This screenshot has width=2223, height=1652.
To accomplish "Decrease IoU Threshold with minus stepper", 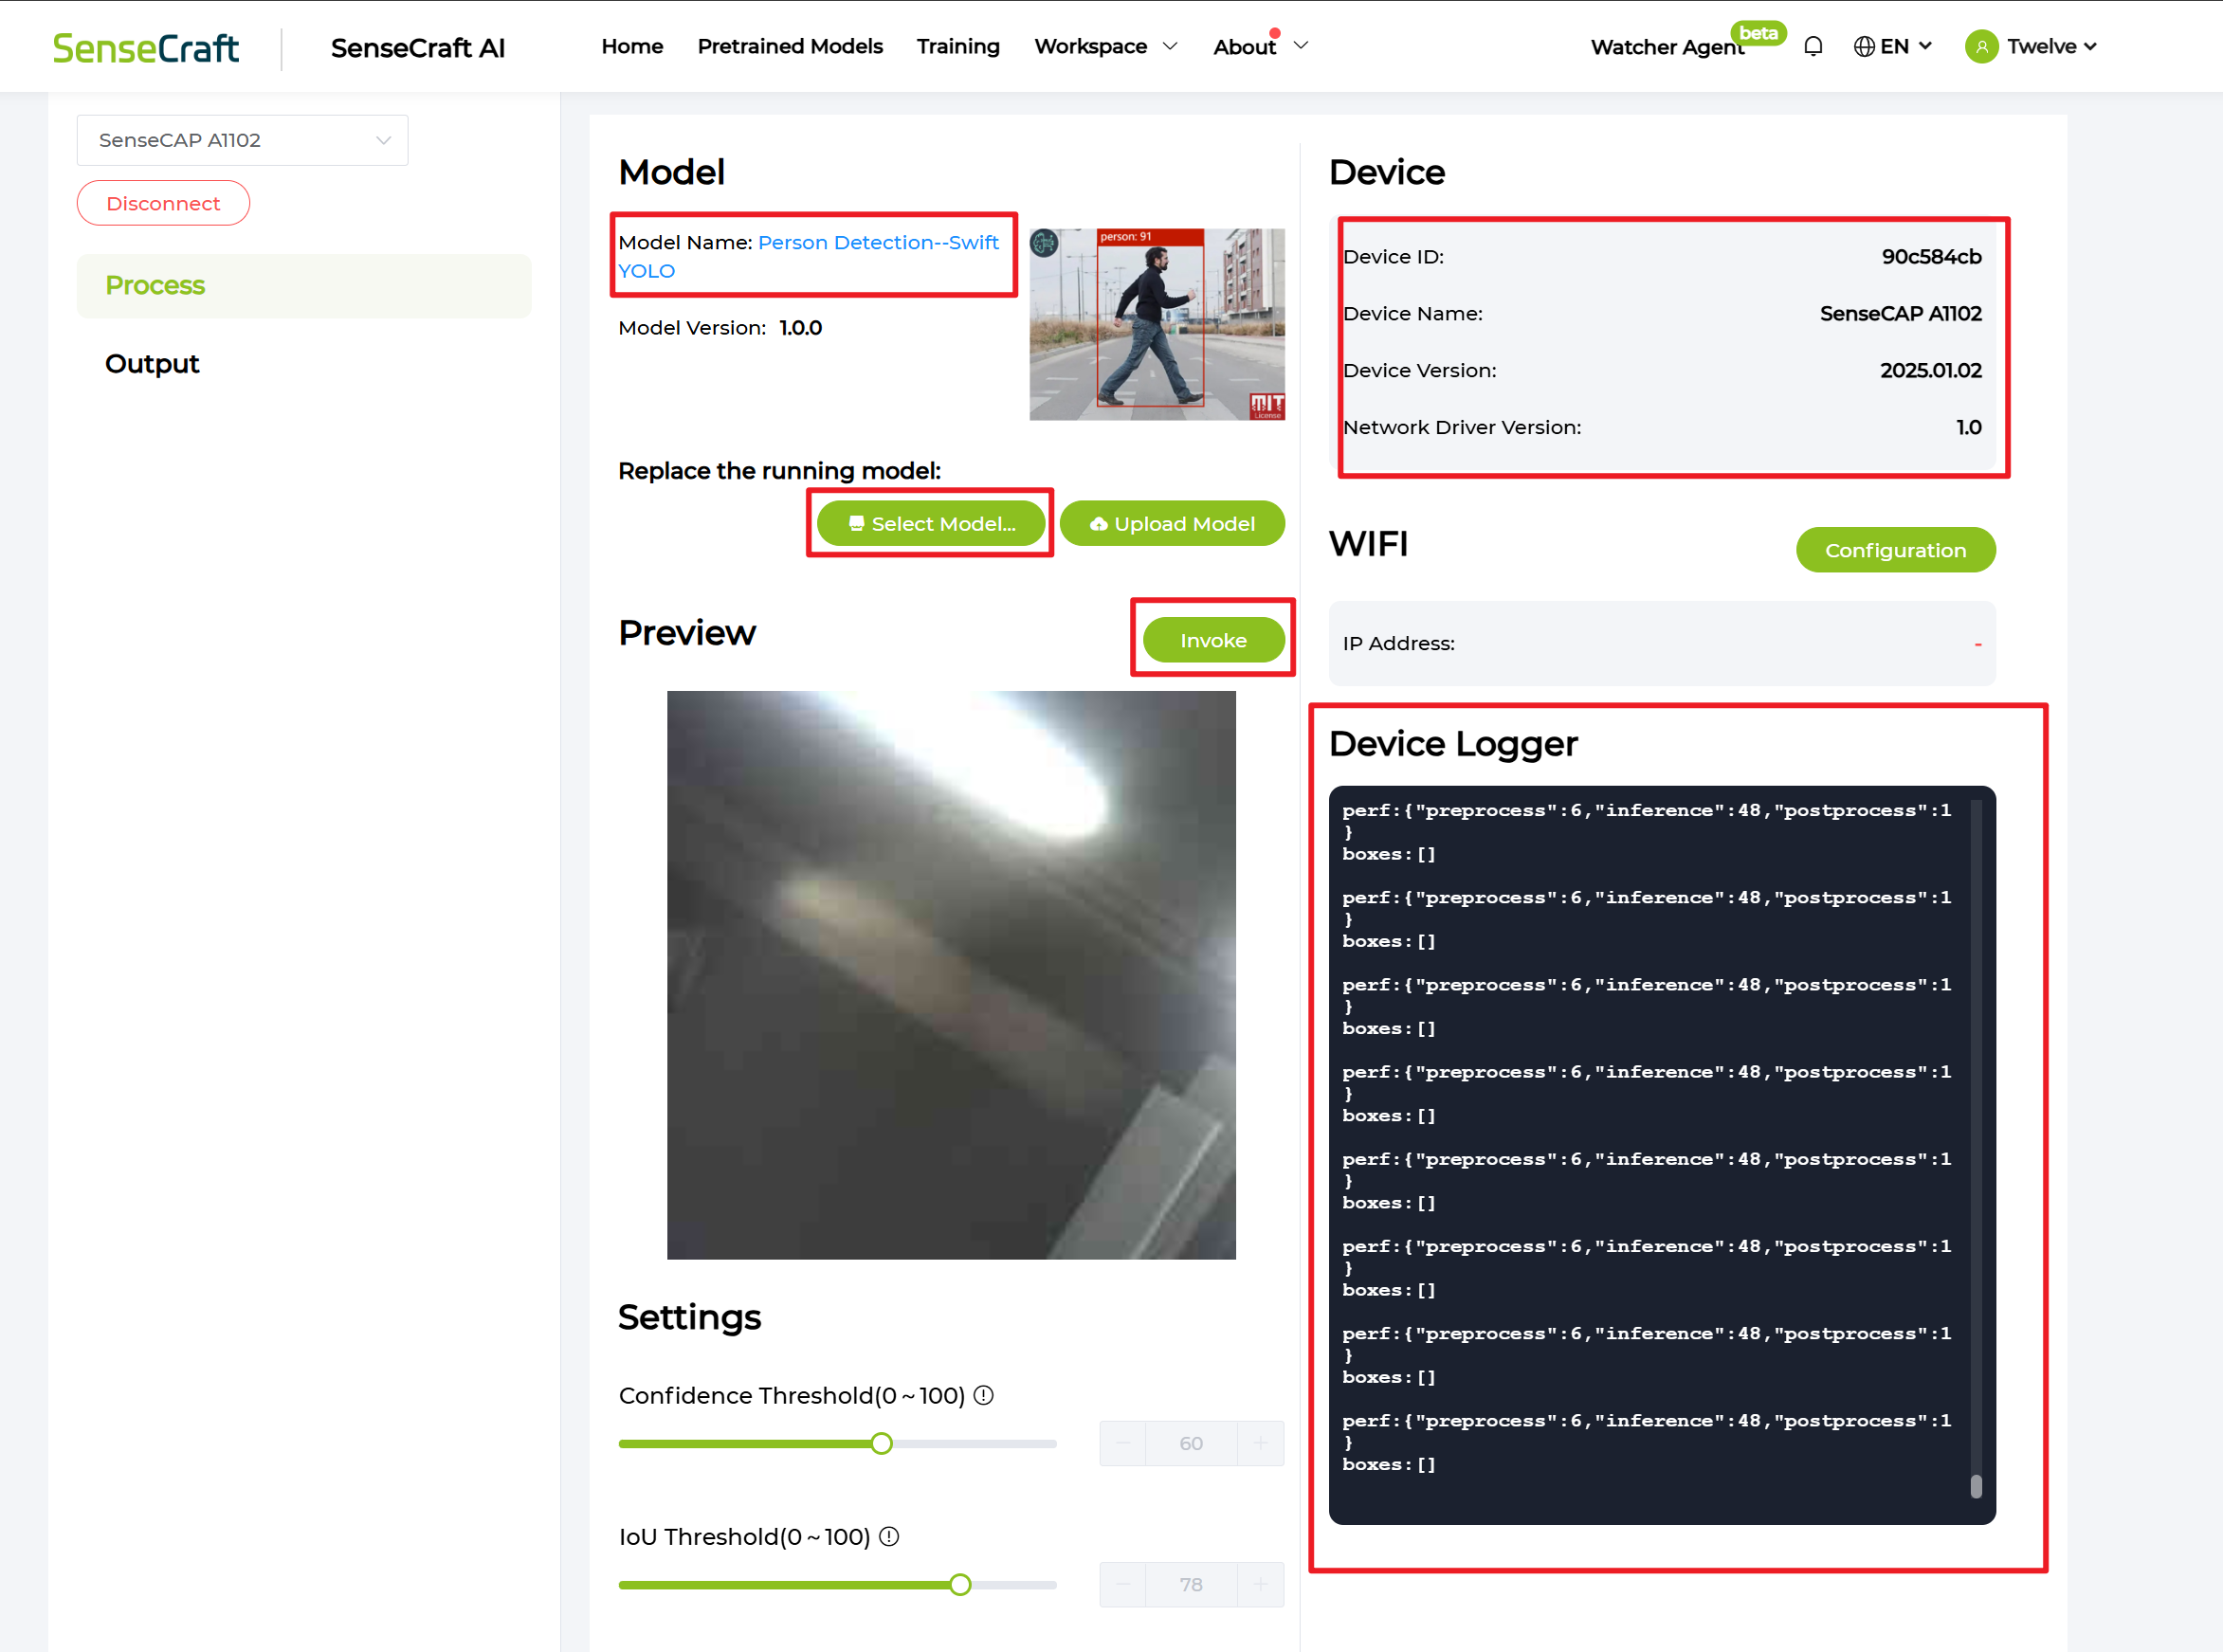I will click(1123, 1584).
